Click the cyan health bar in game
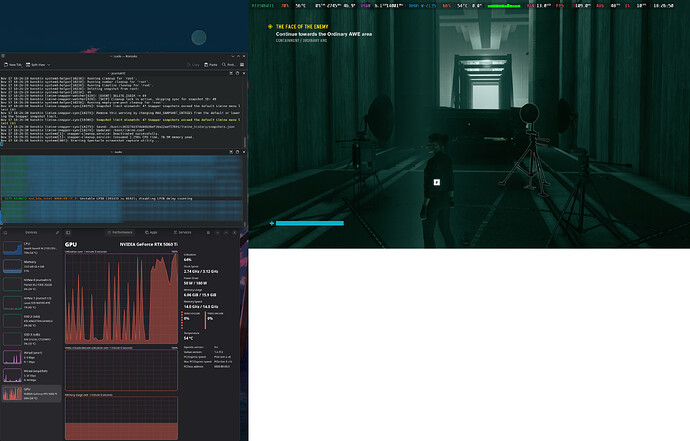The height and width of the screenshot is (441, 690). coord(310,224)
